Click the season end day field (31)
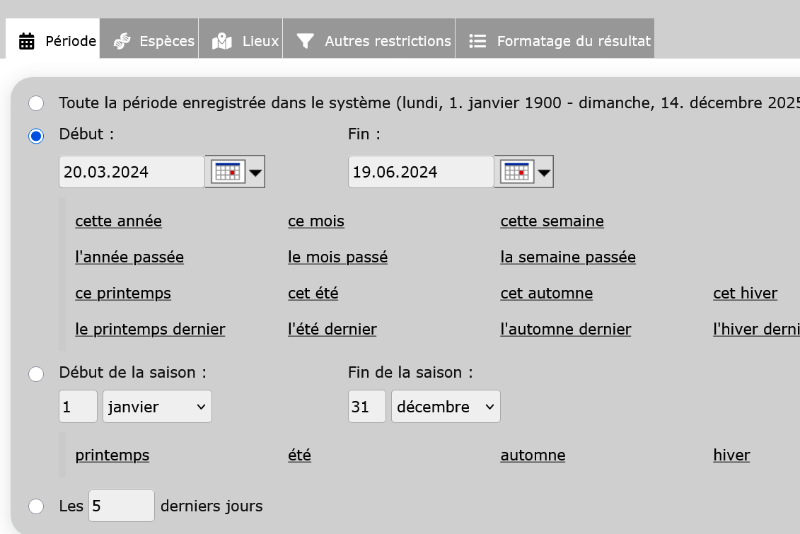 pos(367,406)
